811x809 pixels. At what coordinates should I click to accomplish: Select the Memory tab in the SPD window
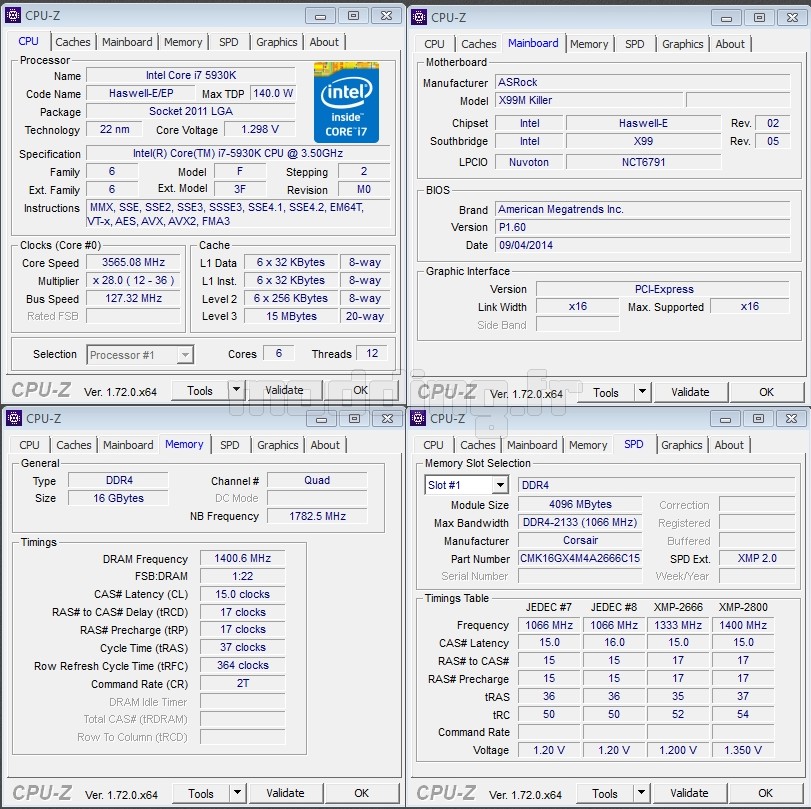pyautogui.click(x=588, y=445)
